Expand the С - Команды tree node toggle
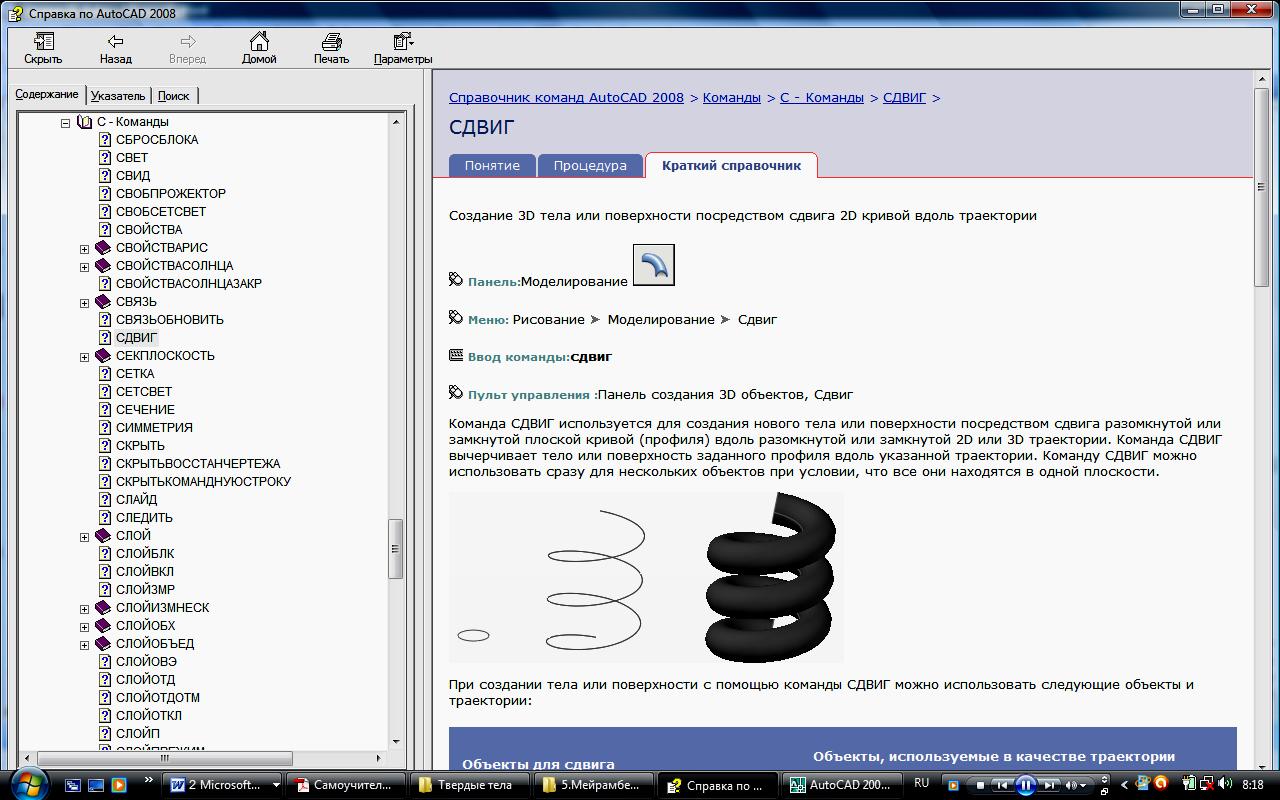Image resolution: width=1280 pixels, height=800 pixels. 66,123
